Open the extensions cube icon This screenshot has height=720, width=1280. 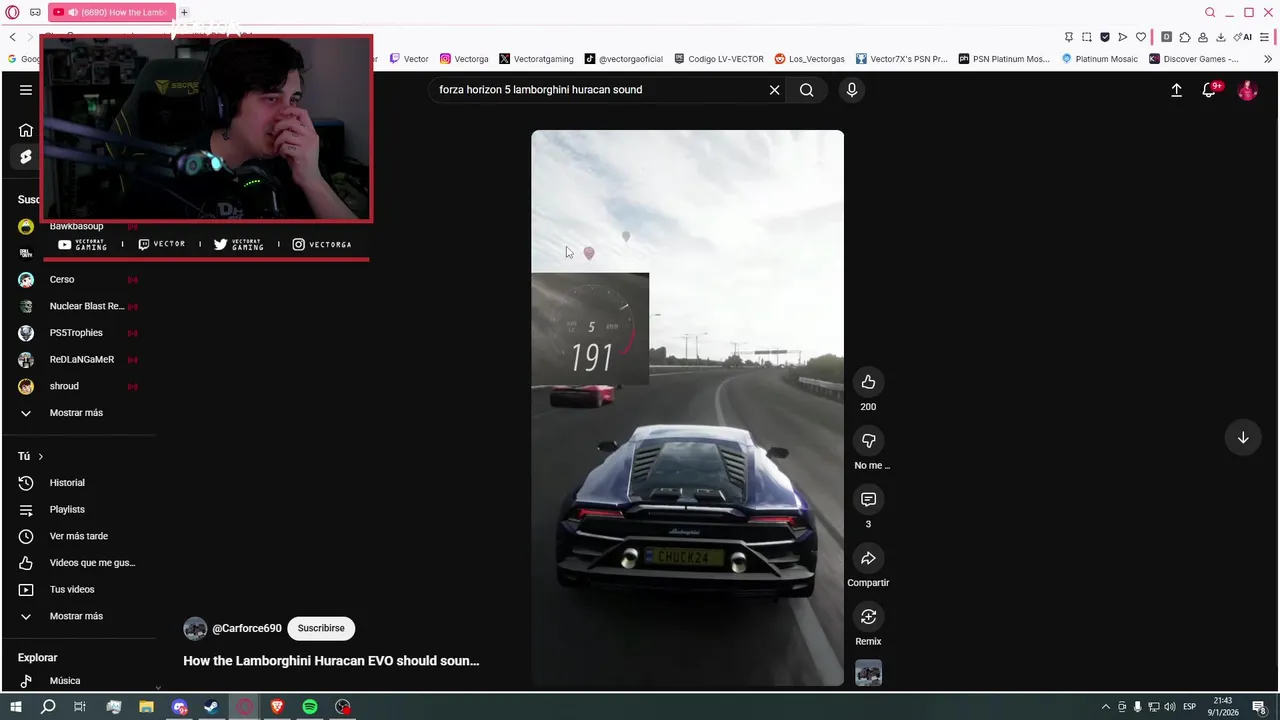(1185, 37)
